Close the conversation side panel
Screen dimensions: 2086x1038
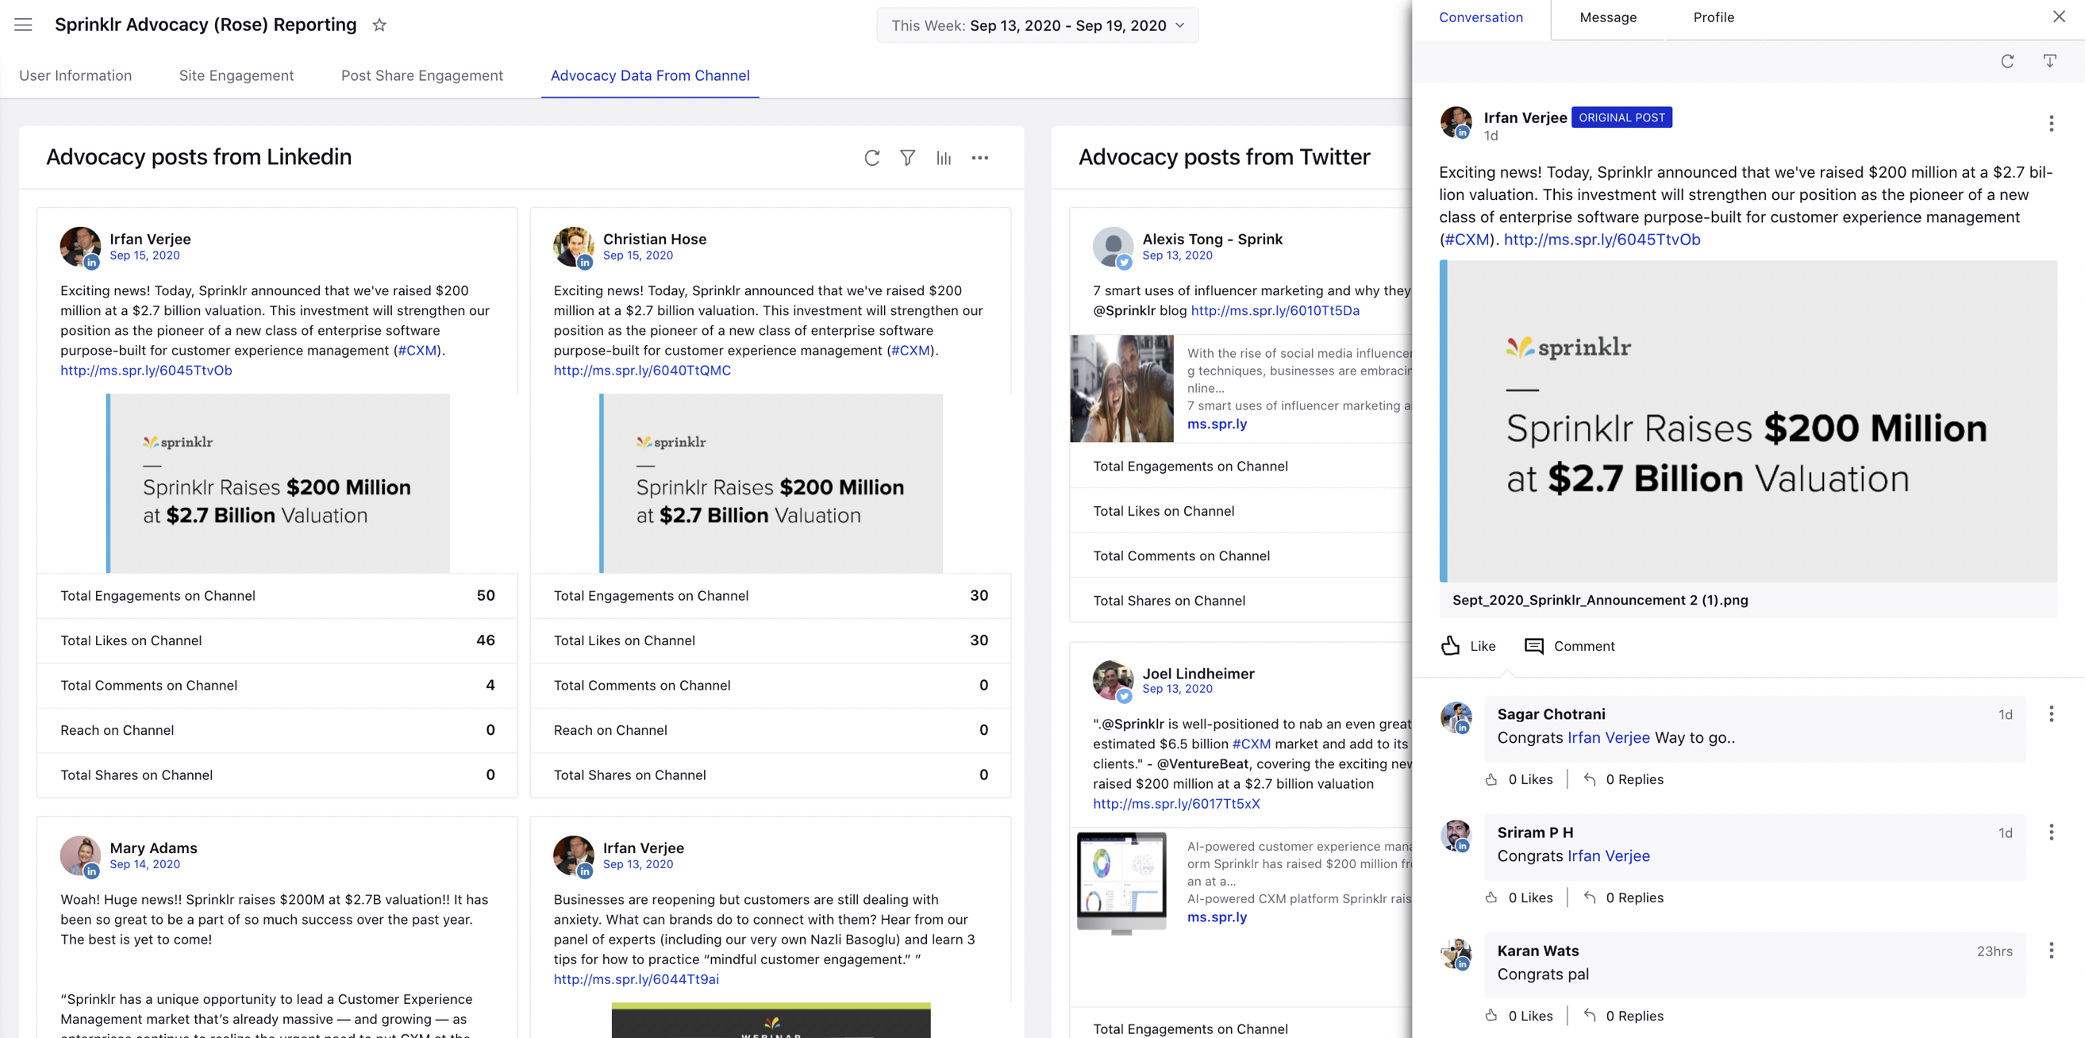coord(2059,17)
